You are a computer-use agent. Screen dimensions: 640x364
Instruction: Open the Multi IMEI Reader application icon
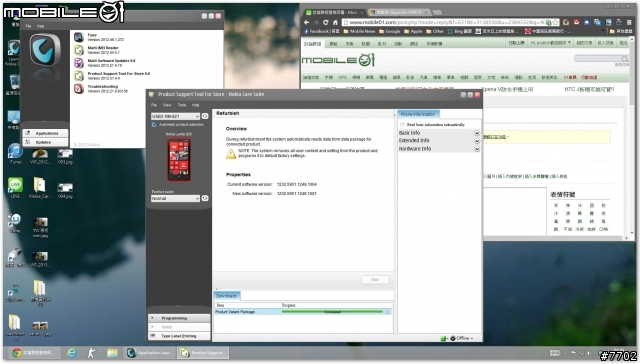pos(79,50)
